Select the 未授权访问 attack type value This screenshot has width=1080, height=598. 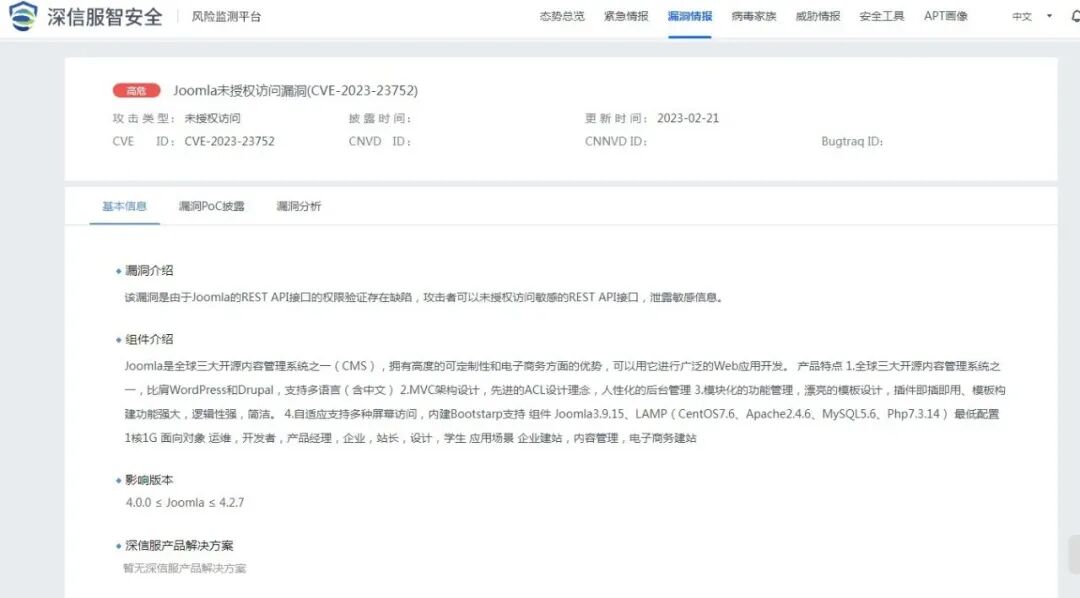[x=212, y=118]
